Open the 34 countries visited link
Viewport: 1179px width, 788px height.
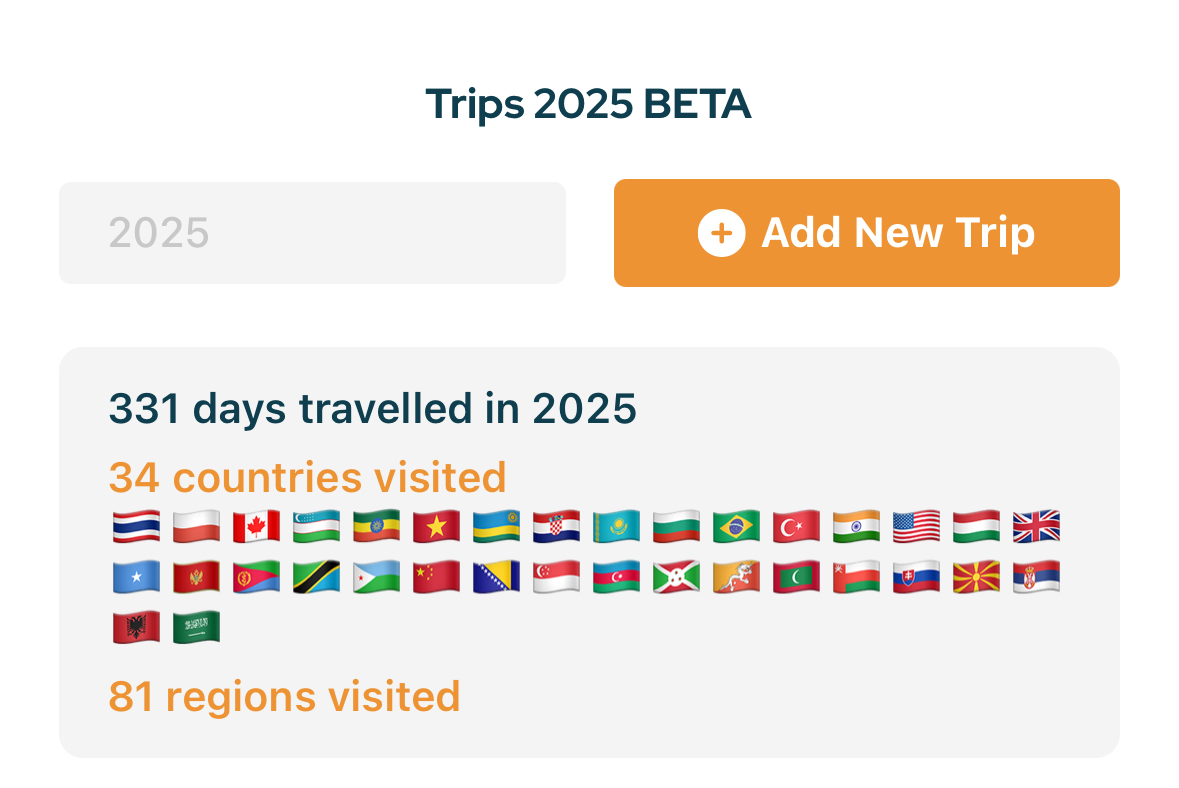(307, 478)
